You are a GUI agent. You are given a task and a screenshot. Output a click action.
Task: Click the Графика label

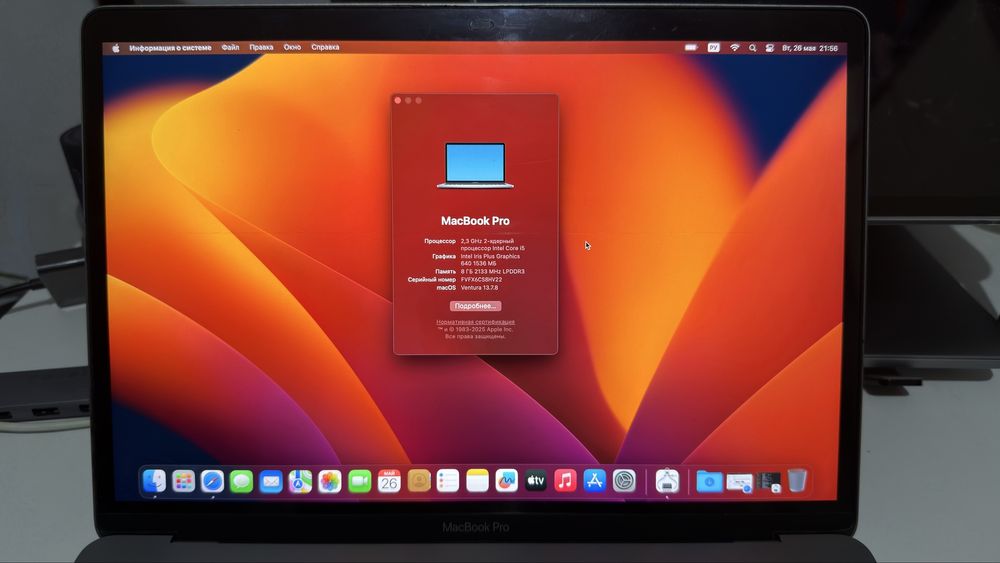(x=444, y=256)
